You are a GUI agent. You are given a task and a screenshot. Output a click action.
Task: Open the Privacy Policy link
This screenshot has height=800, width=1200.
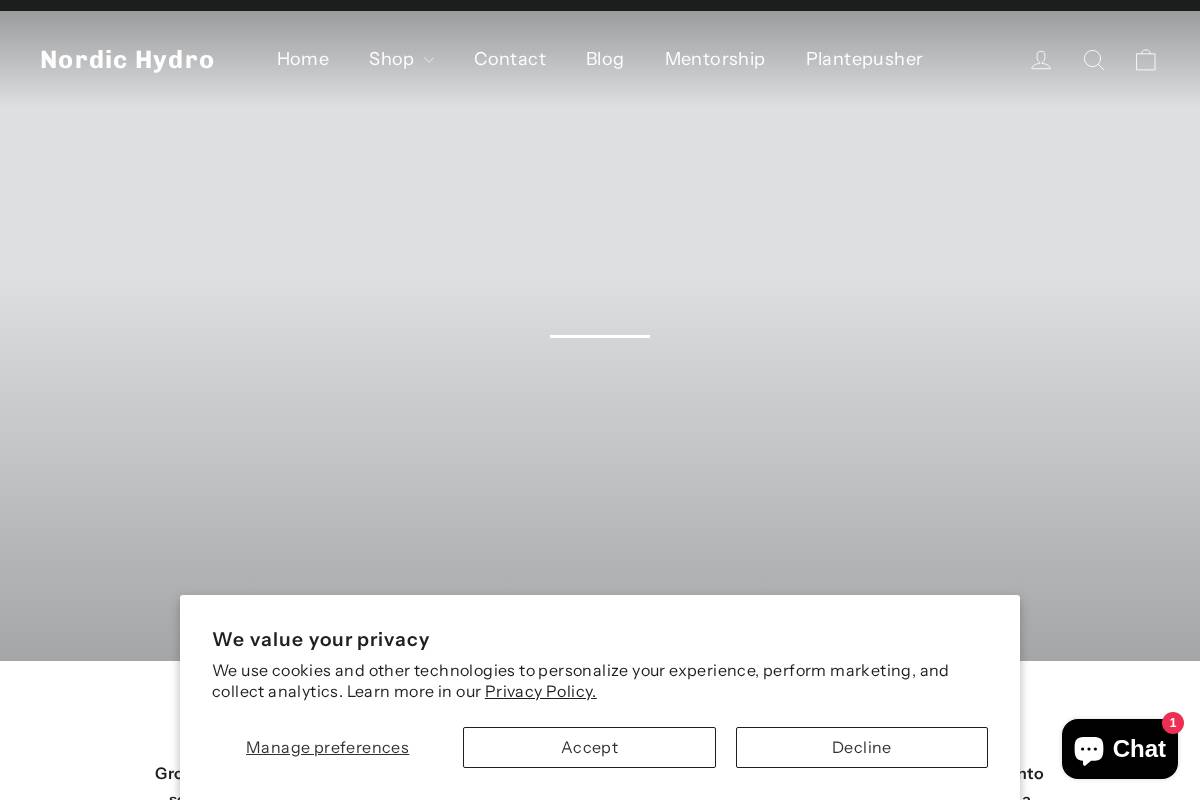click(x=540, y=691)
